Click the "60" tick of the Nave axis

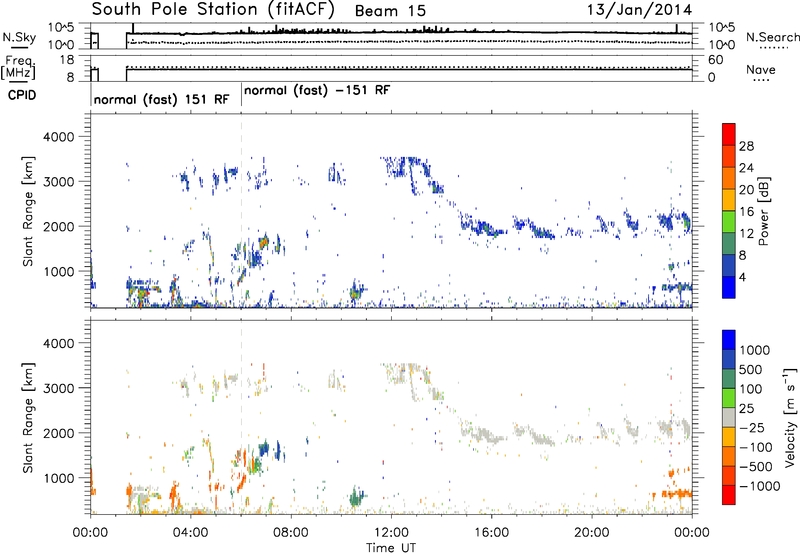click(716, 60)
